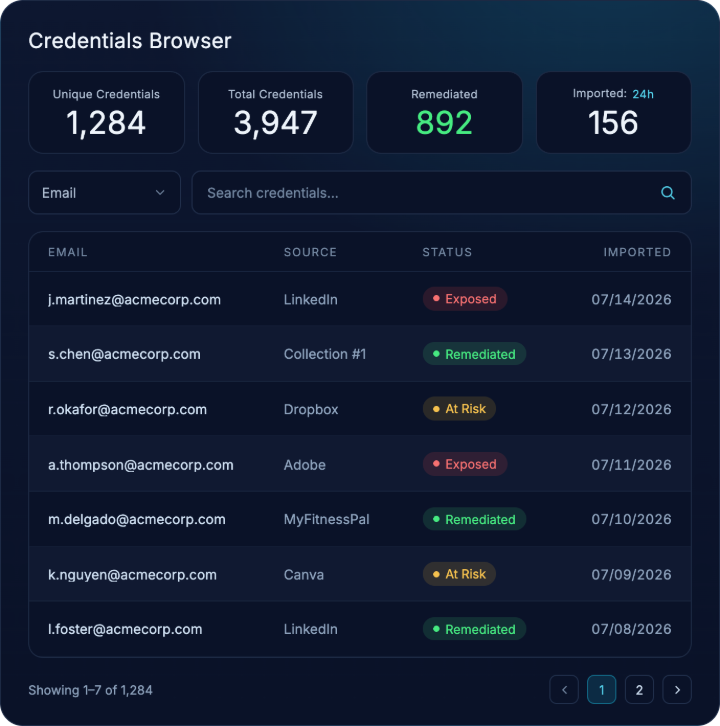Click the 07/12/2026 imported date

pos(631,409)
